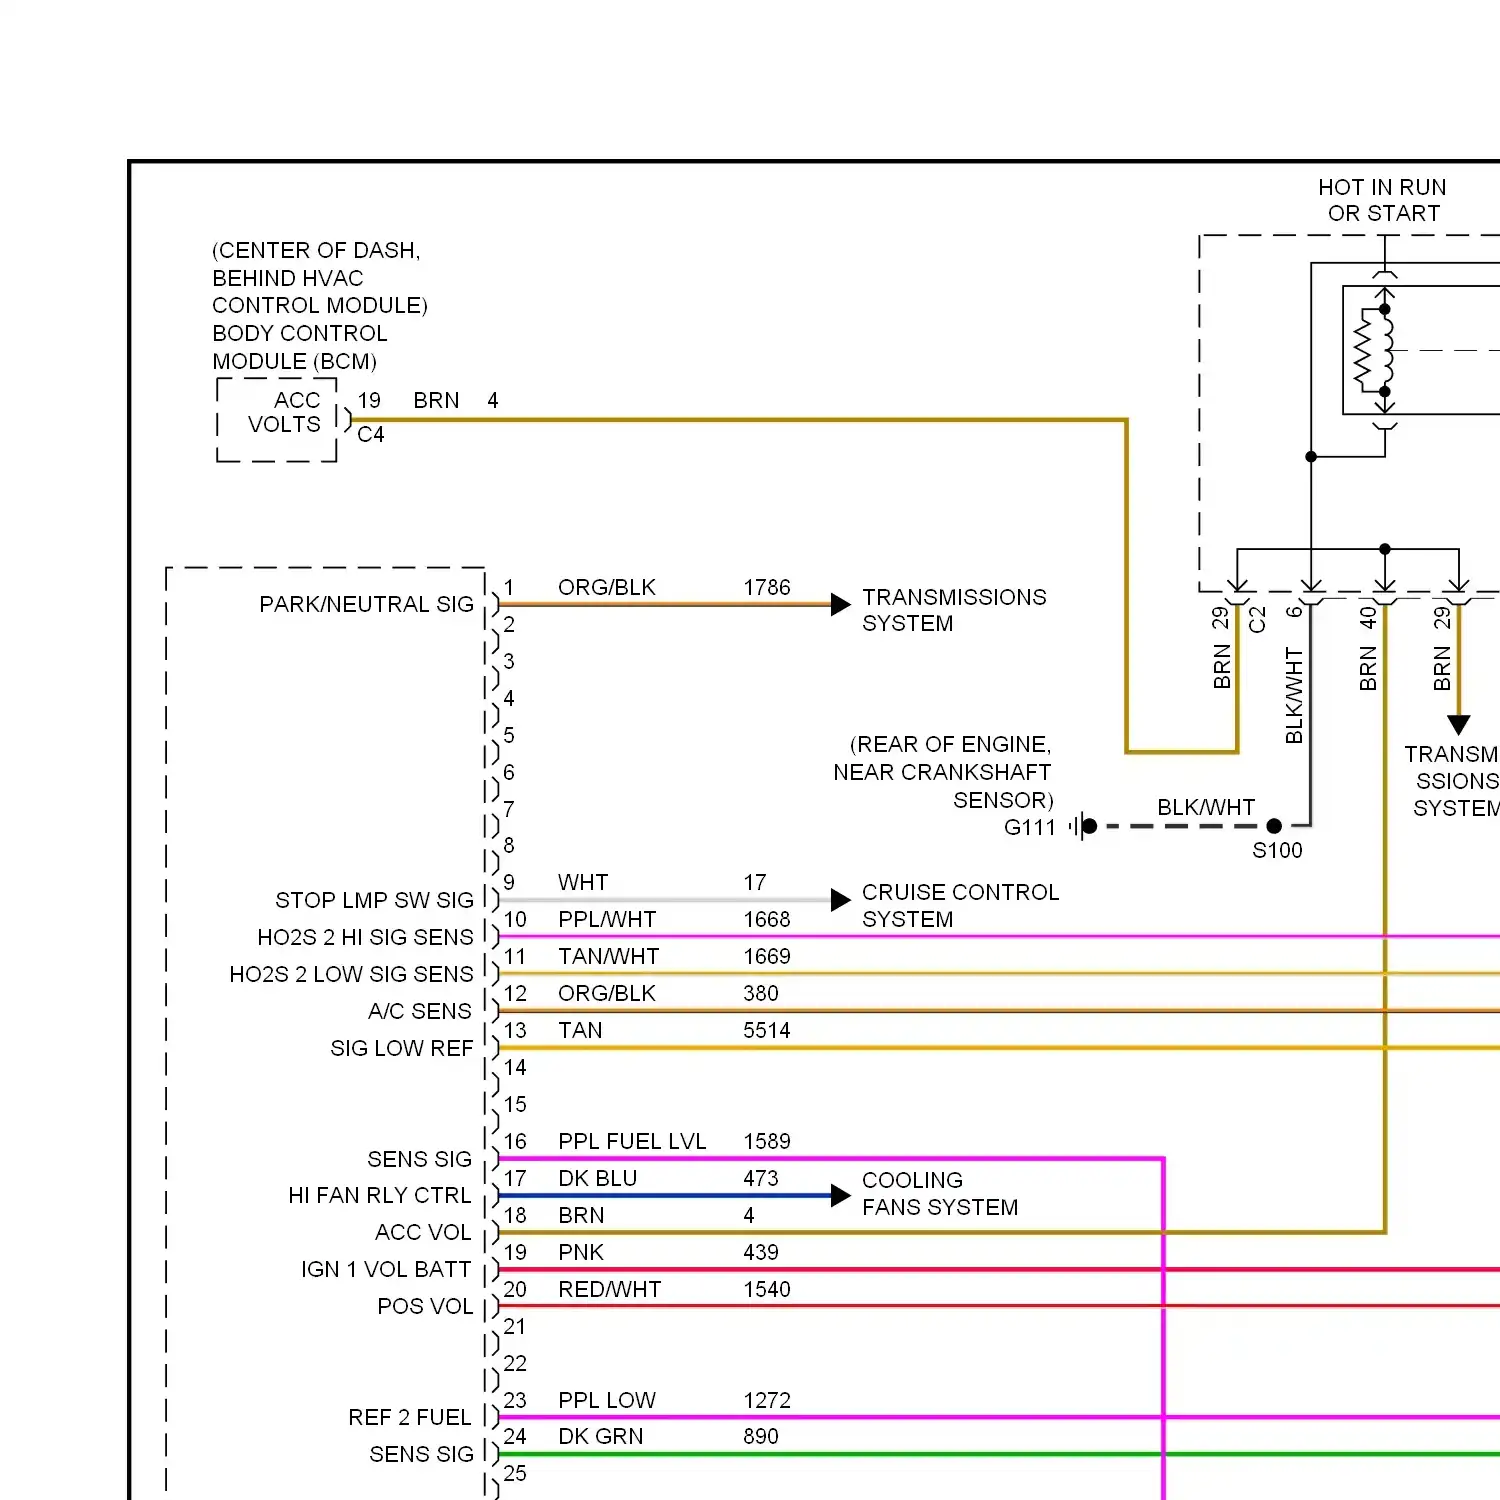Click the G111 ground symbol
Image resolution: width=1500 pixels, height=1500 pixels.
(x=1081, y=826)
